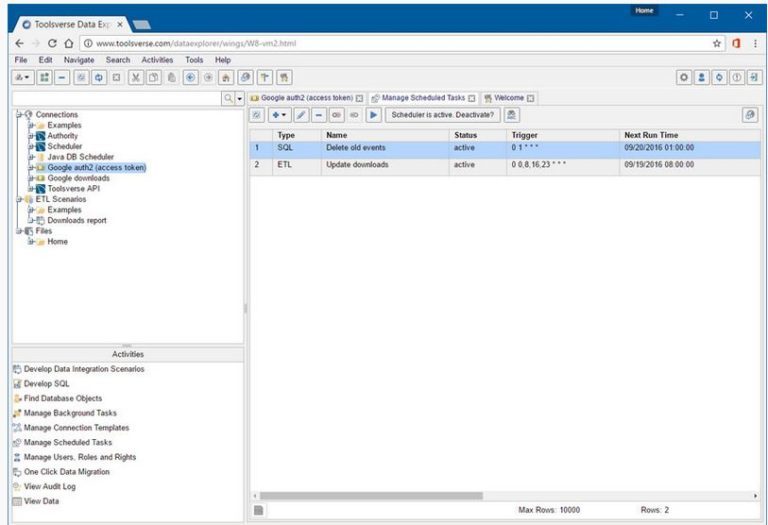Click the info circle icon at top right
The height and width of the screenshot is (525, 768).
pos(737,77)
